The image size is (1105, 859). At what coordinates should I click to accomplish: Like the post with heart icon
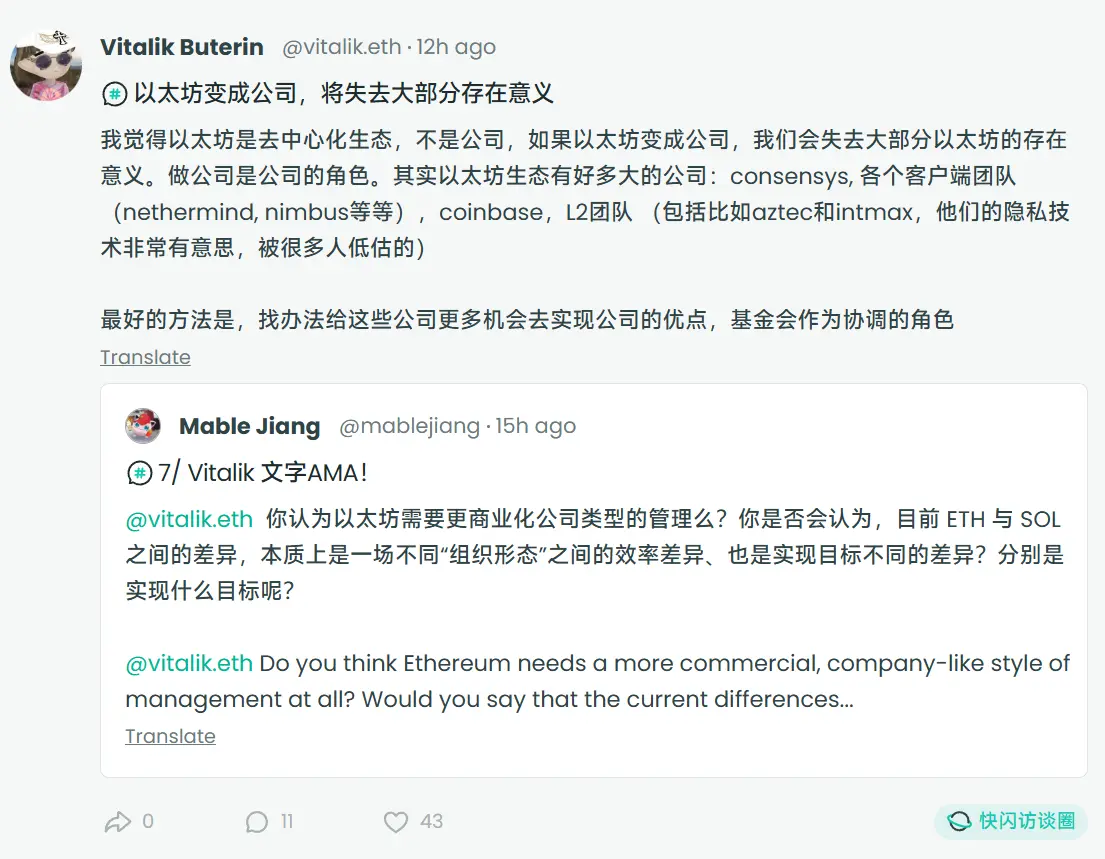tap(396, 822)
